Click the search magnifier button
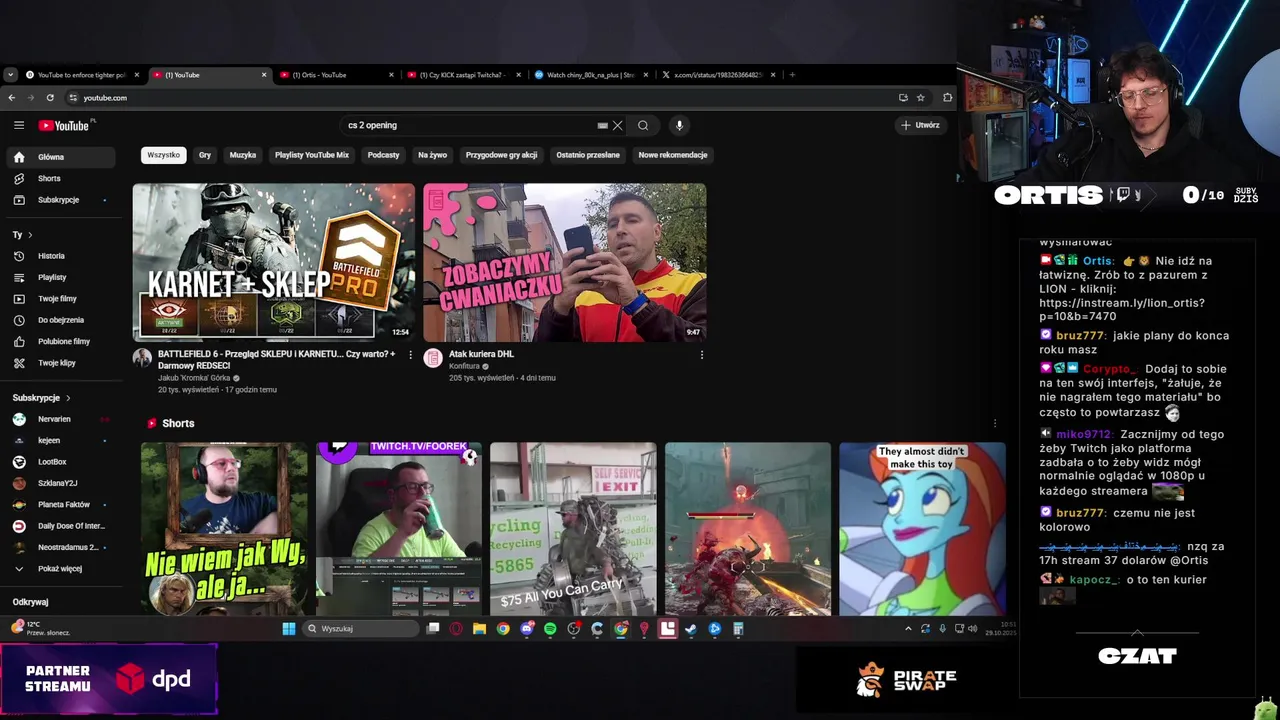This screenshot has height=720, width=1280. 643,125
